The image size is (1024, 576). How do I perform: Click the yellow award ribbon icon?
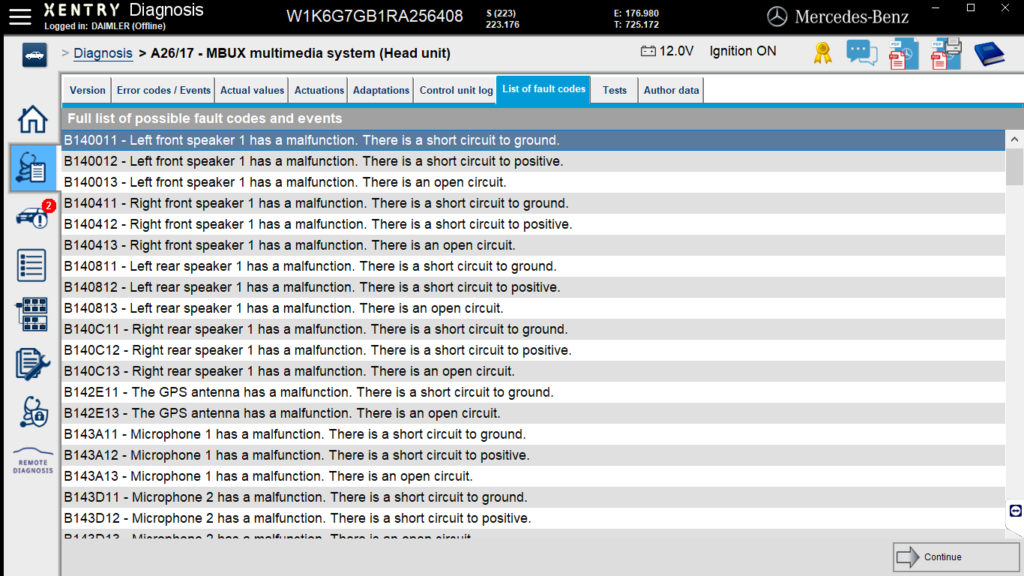(822, 53)
